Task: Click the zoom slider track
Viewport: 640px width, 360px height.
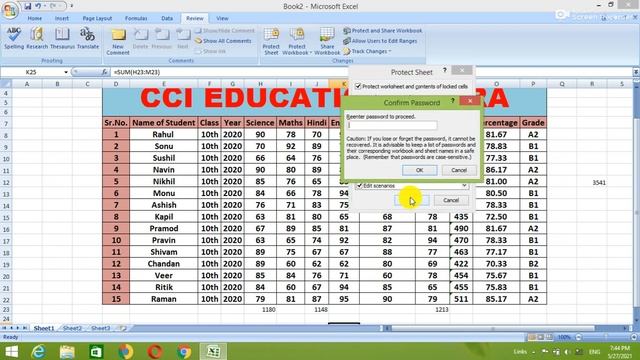Action: [606, 337]
